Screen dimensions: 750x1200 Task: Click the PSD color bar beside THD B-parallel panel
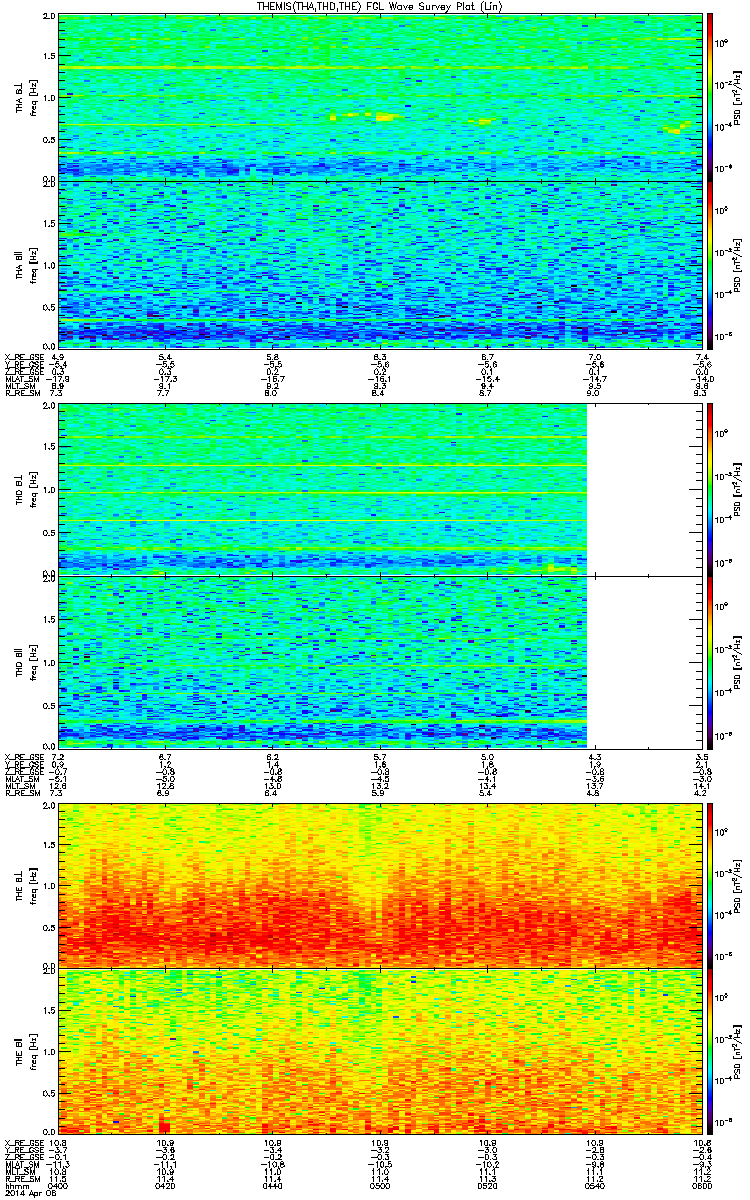tap(711, 661)
